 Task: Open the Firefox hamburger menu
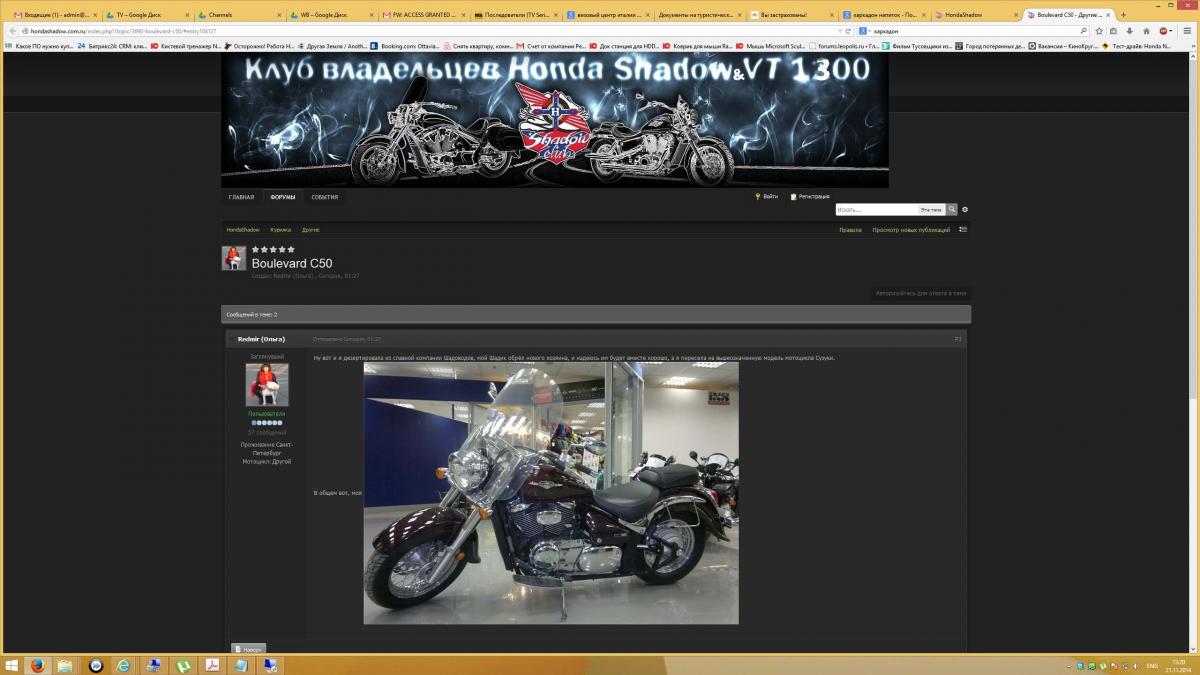(x=1186, y=31)
